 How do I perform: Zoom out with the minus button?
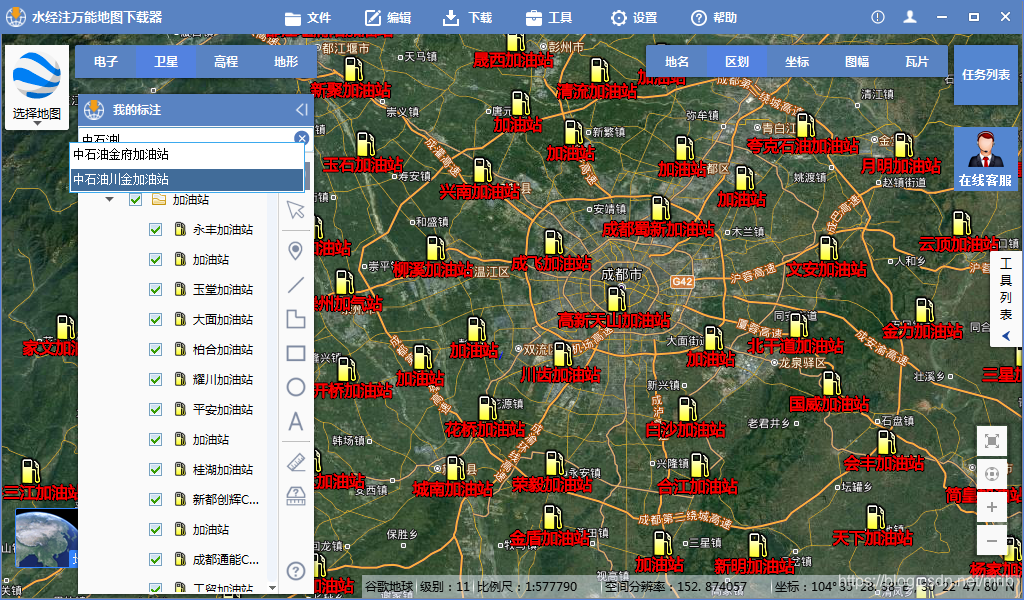click(991, 541)
